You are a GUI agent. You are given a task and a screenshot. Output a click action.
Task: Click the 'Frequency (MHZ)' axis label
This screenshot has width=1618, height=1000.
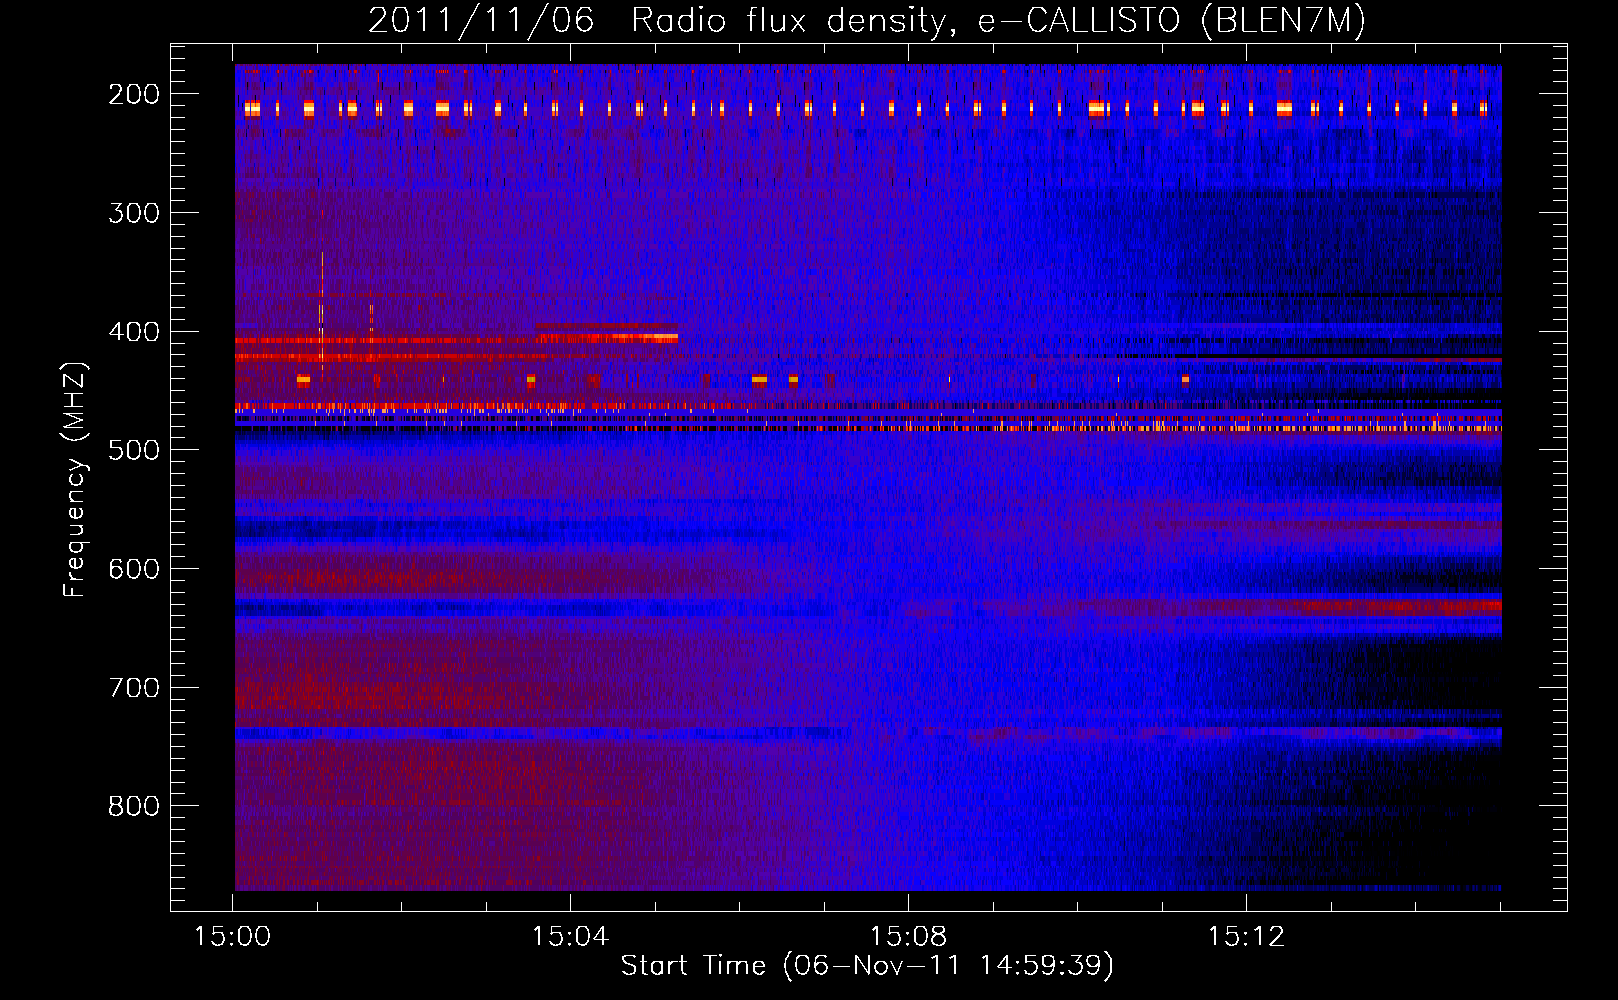[x=75, y=479]
